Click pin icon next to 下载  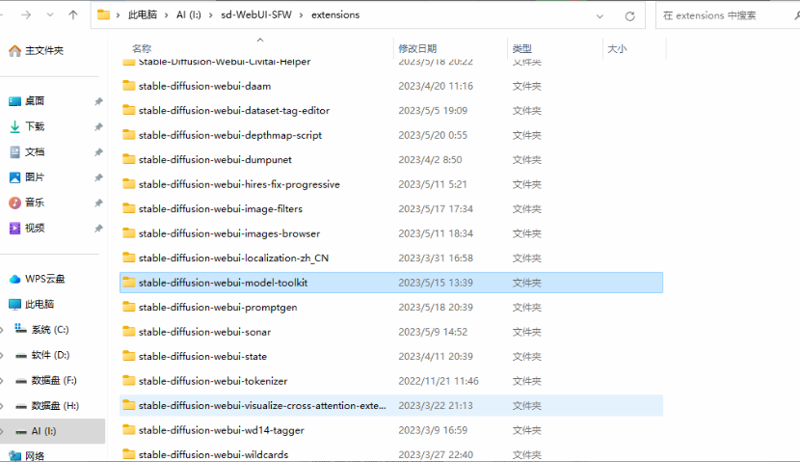tap(98, 126)
